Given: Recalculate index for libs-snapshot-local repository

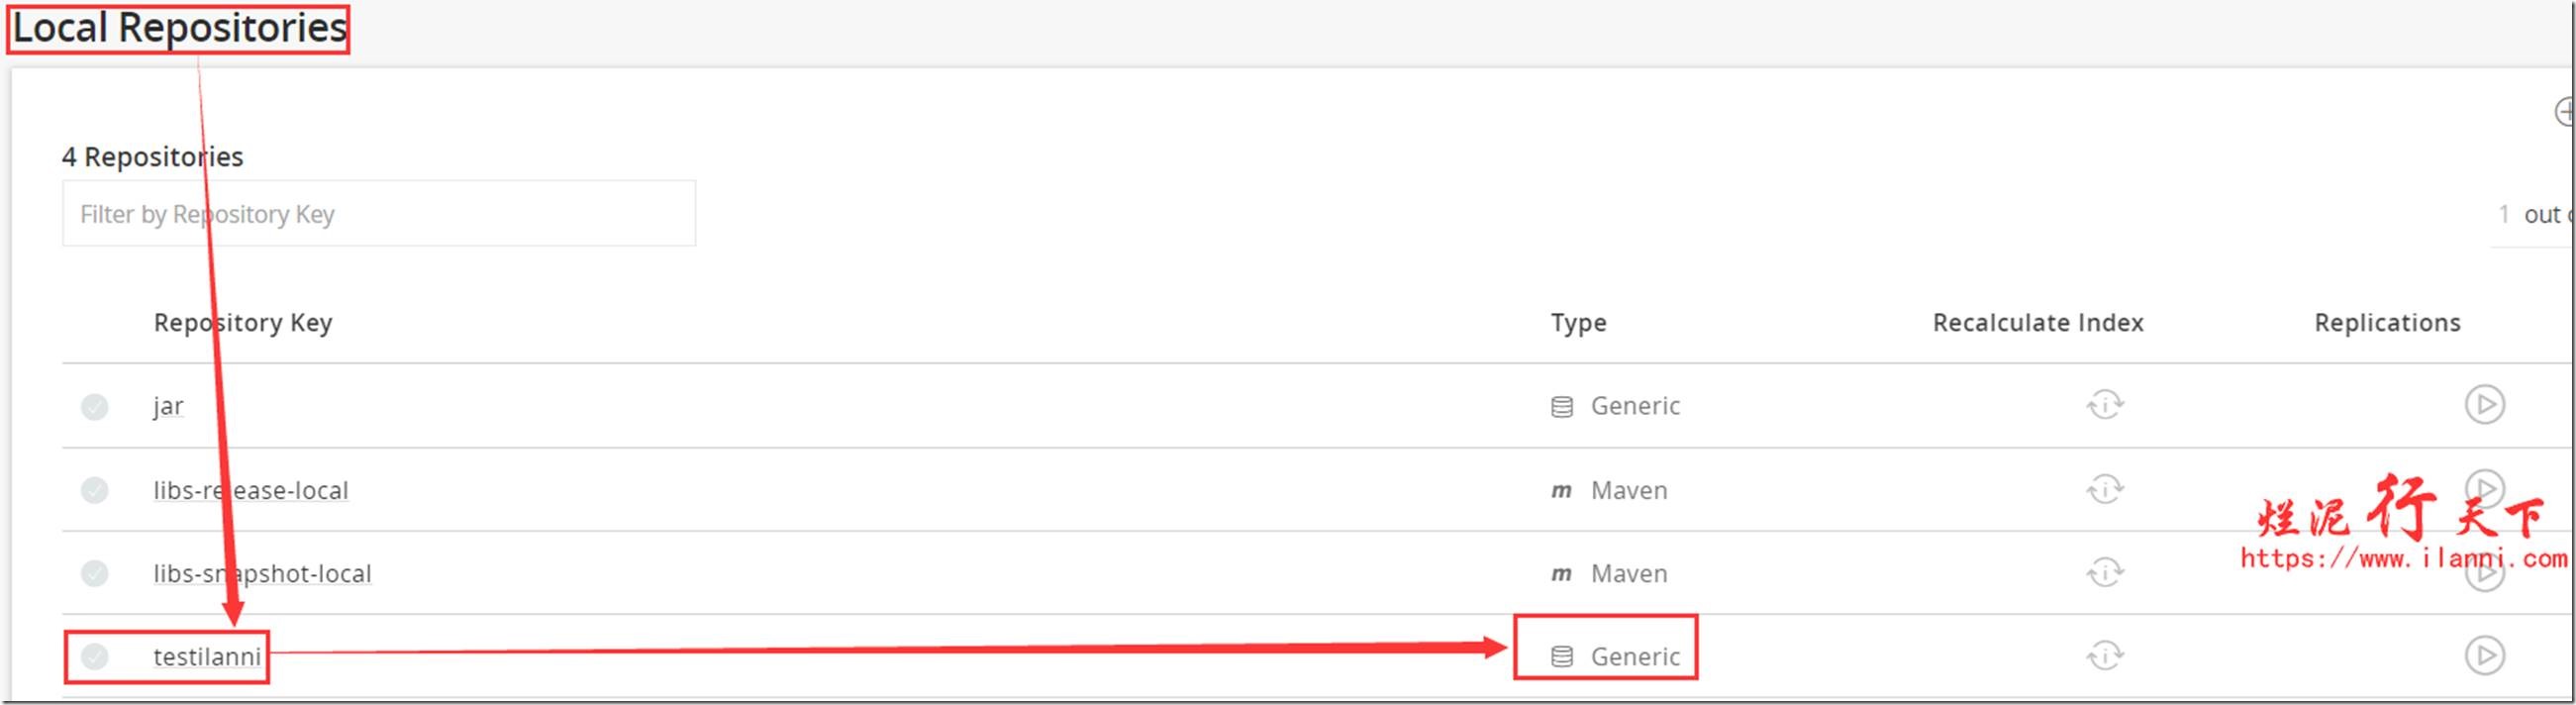Looking at the screenshot, I should point(2104,573).
